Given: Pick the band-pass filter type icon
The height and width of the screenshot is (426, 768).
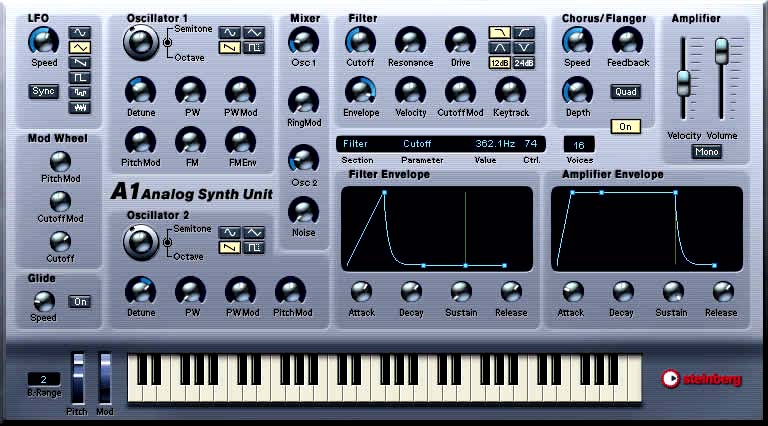Looking at the screenshot, I should pyautogui.click(x=498, y=47).
